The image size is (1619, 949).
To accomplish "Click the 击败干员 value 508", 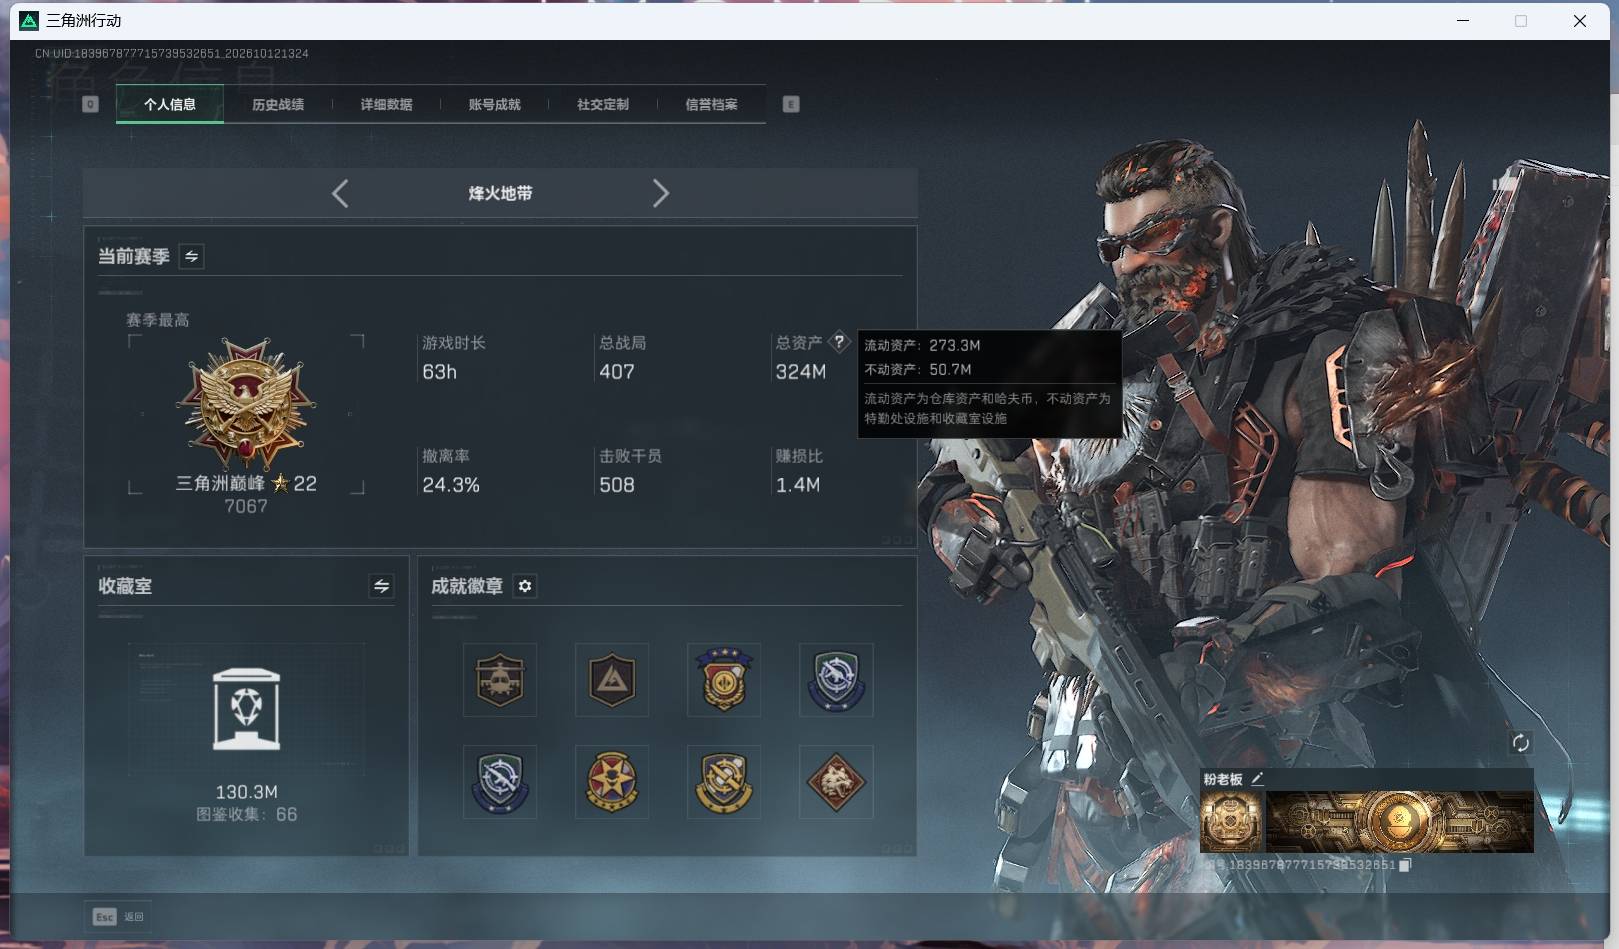I will click(617, 485).
